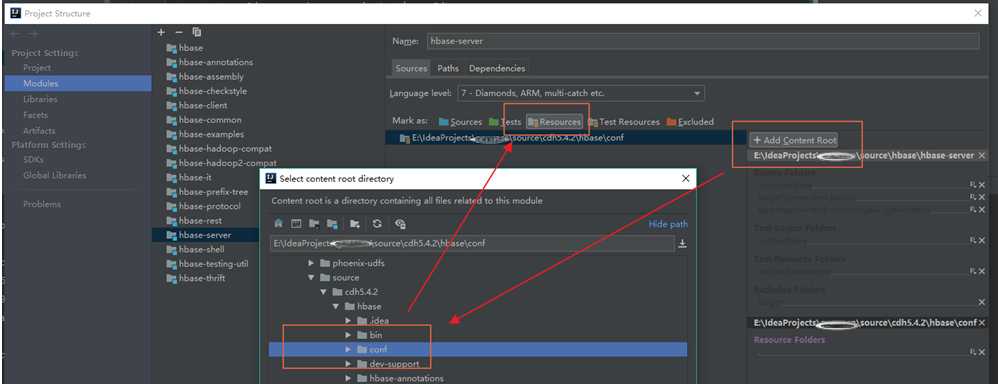The height and width of the screenshot is (384, 998).
Task: Select the hbase-common module
Action: coord(204,120)
